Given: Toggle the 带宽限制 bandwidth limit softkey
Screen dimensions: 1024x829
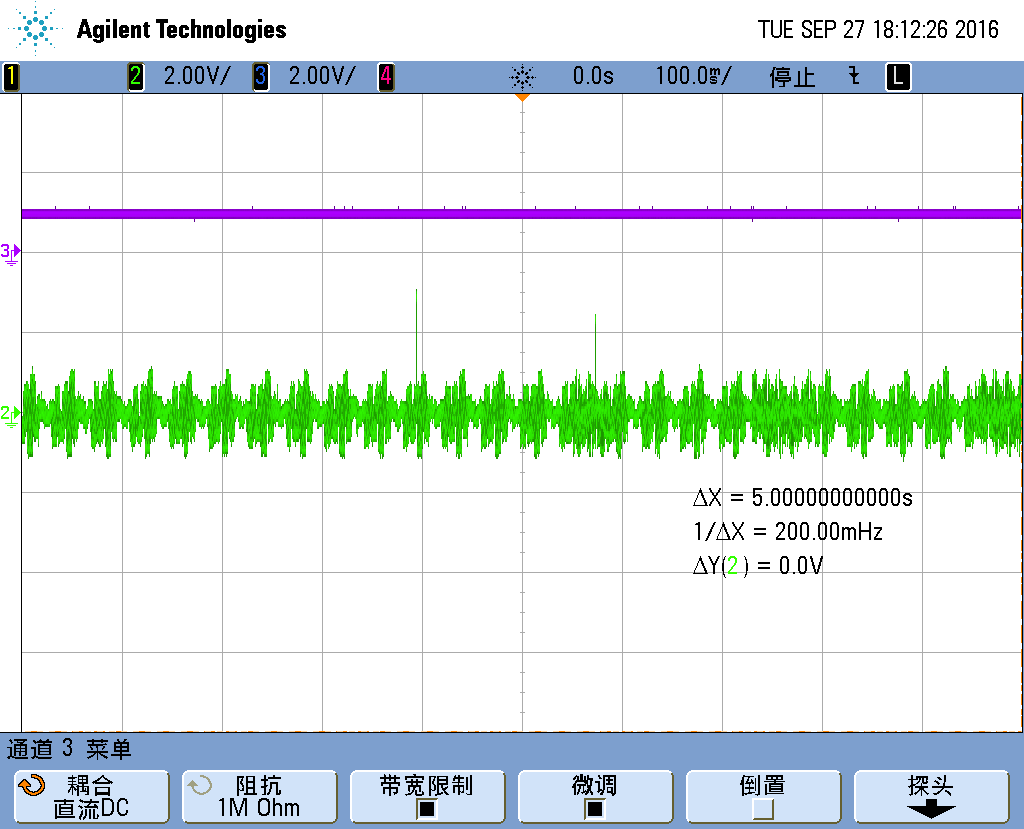Looking at the screenshot, I should [427, 796].
